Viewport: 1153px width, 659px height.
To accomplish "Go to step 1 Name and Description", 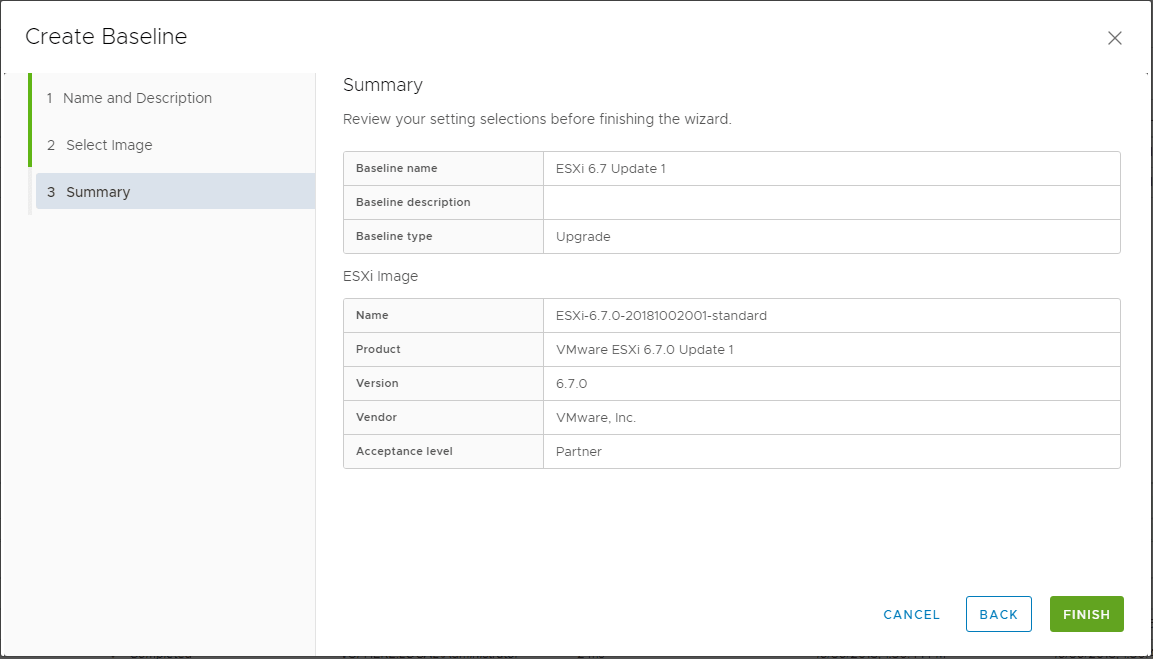I will 129,98.
